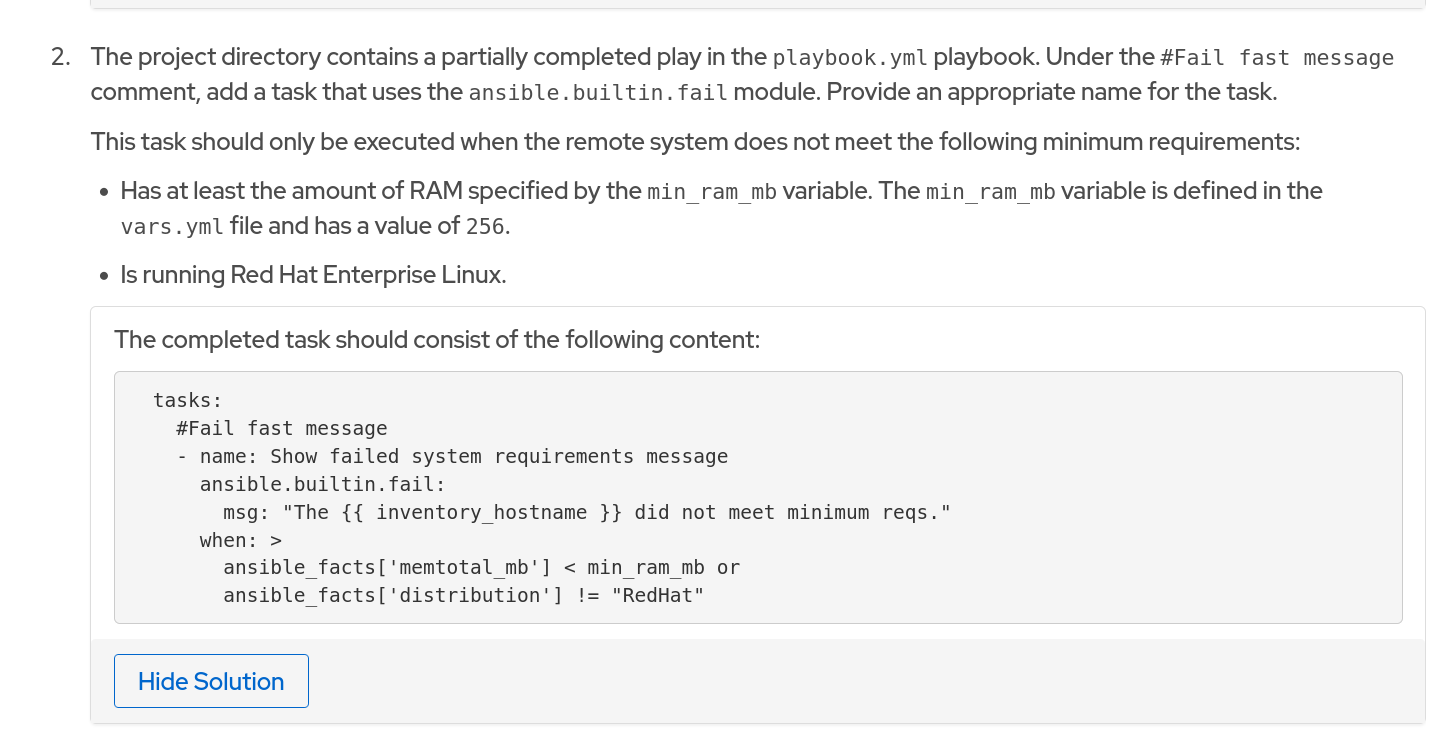Image resolution: width=1451 pixels, height=739 pixels.
Task: Click the inline #Fail fast message text in paragraph
Action: pyautogui.click(x=1277, y=58)
